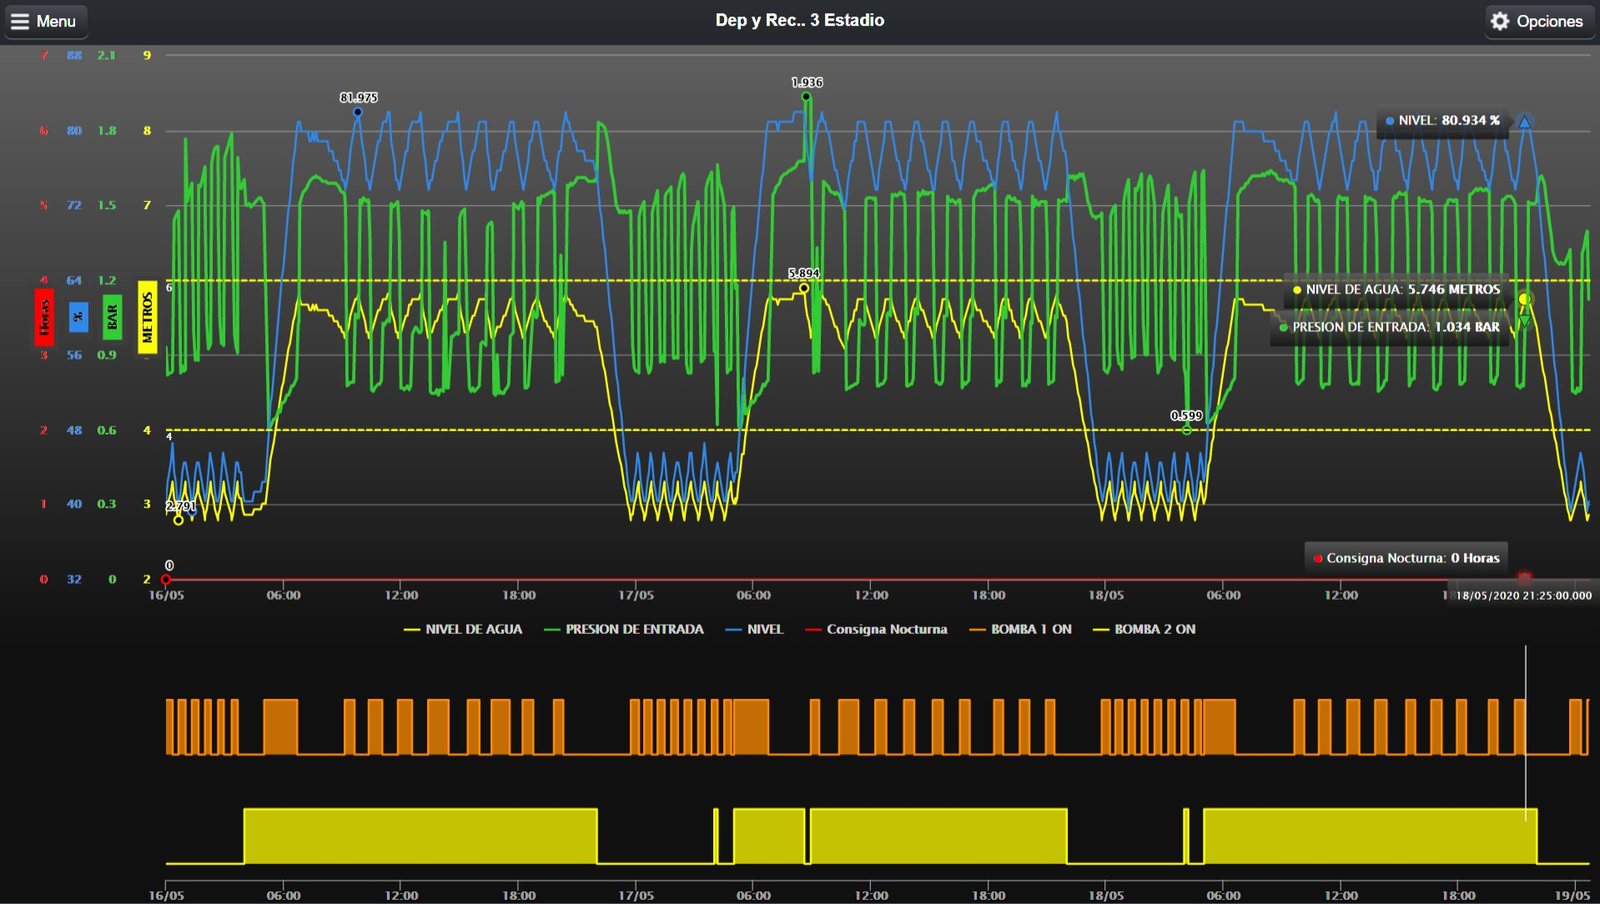
Task: Open the Opciones button
Action: (1539, 21)
